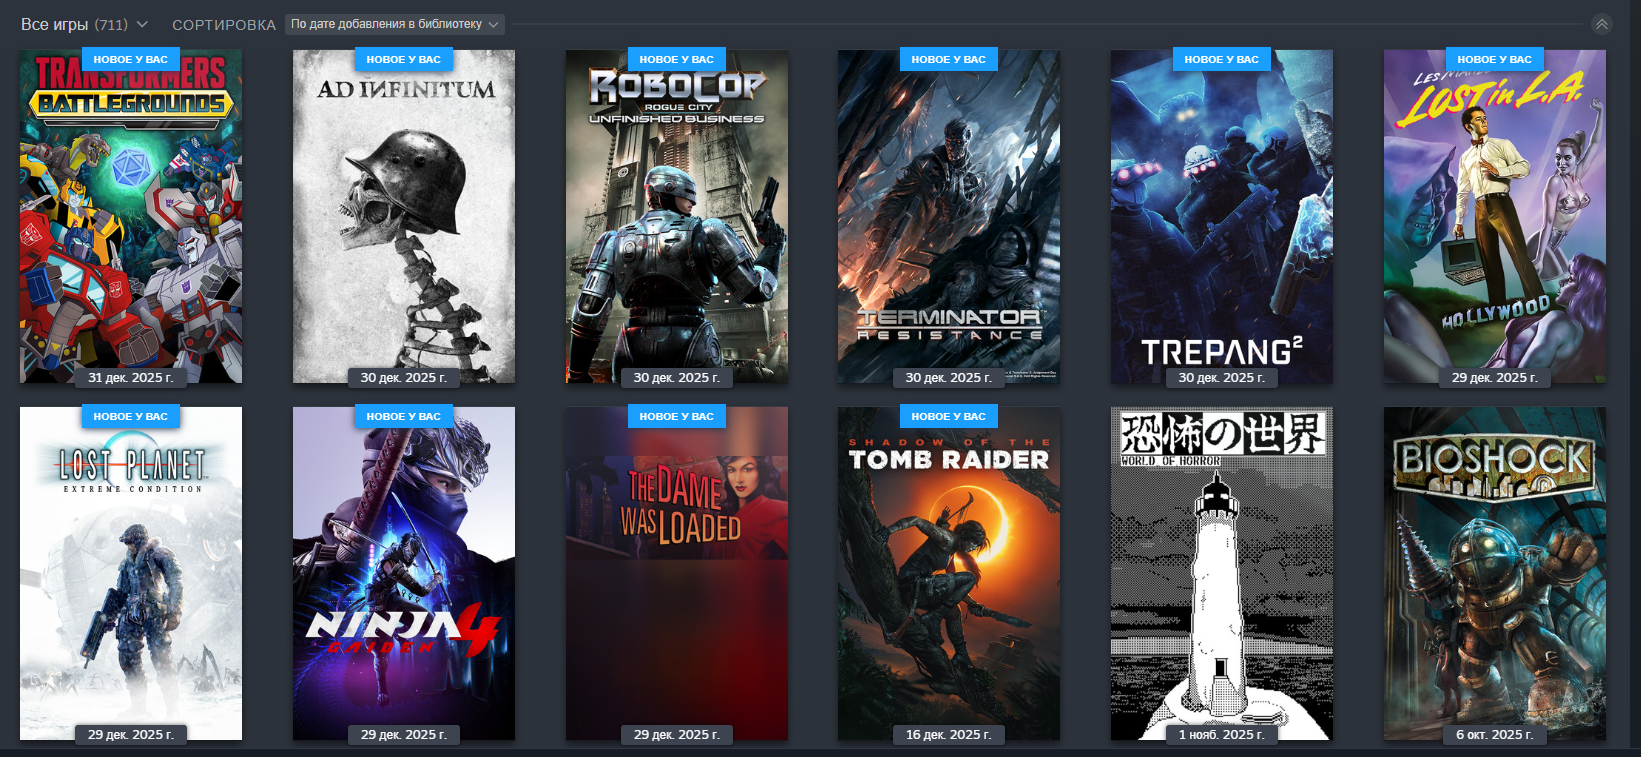Click 'НОВОЕ У ВАС' badge on The Dame Was Loaded
This screenshot has height=757, width=1641.
coord(677,416)
